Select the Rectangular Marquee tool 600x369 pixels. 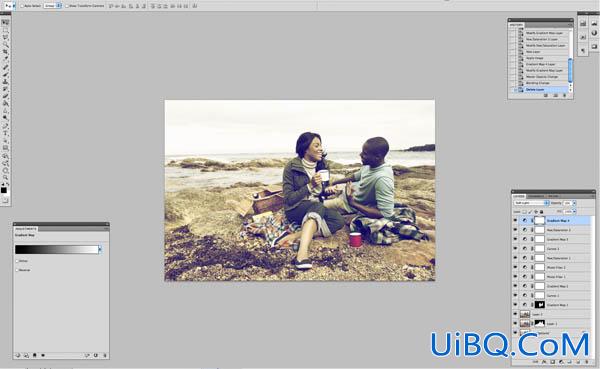[x=5, y=30]
